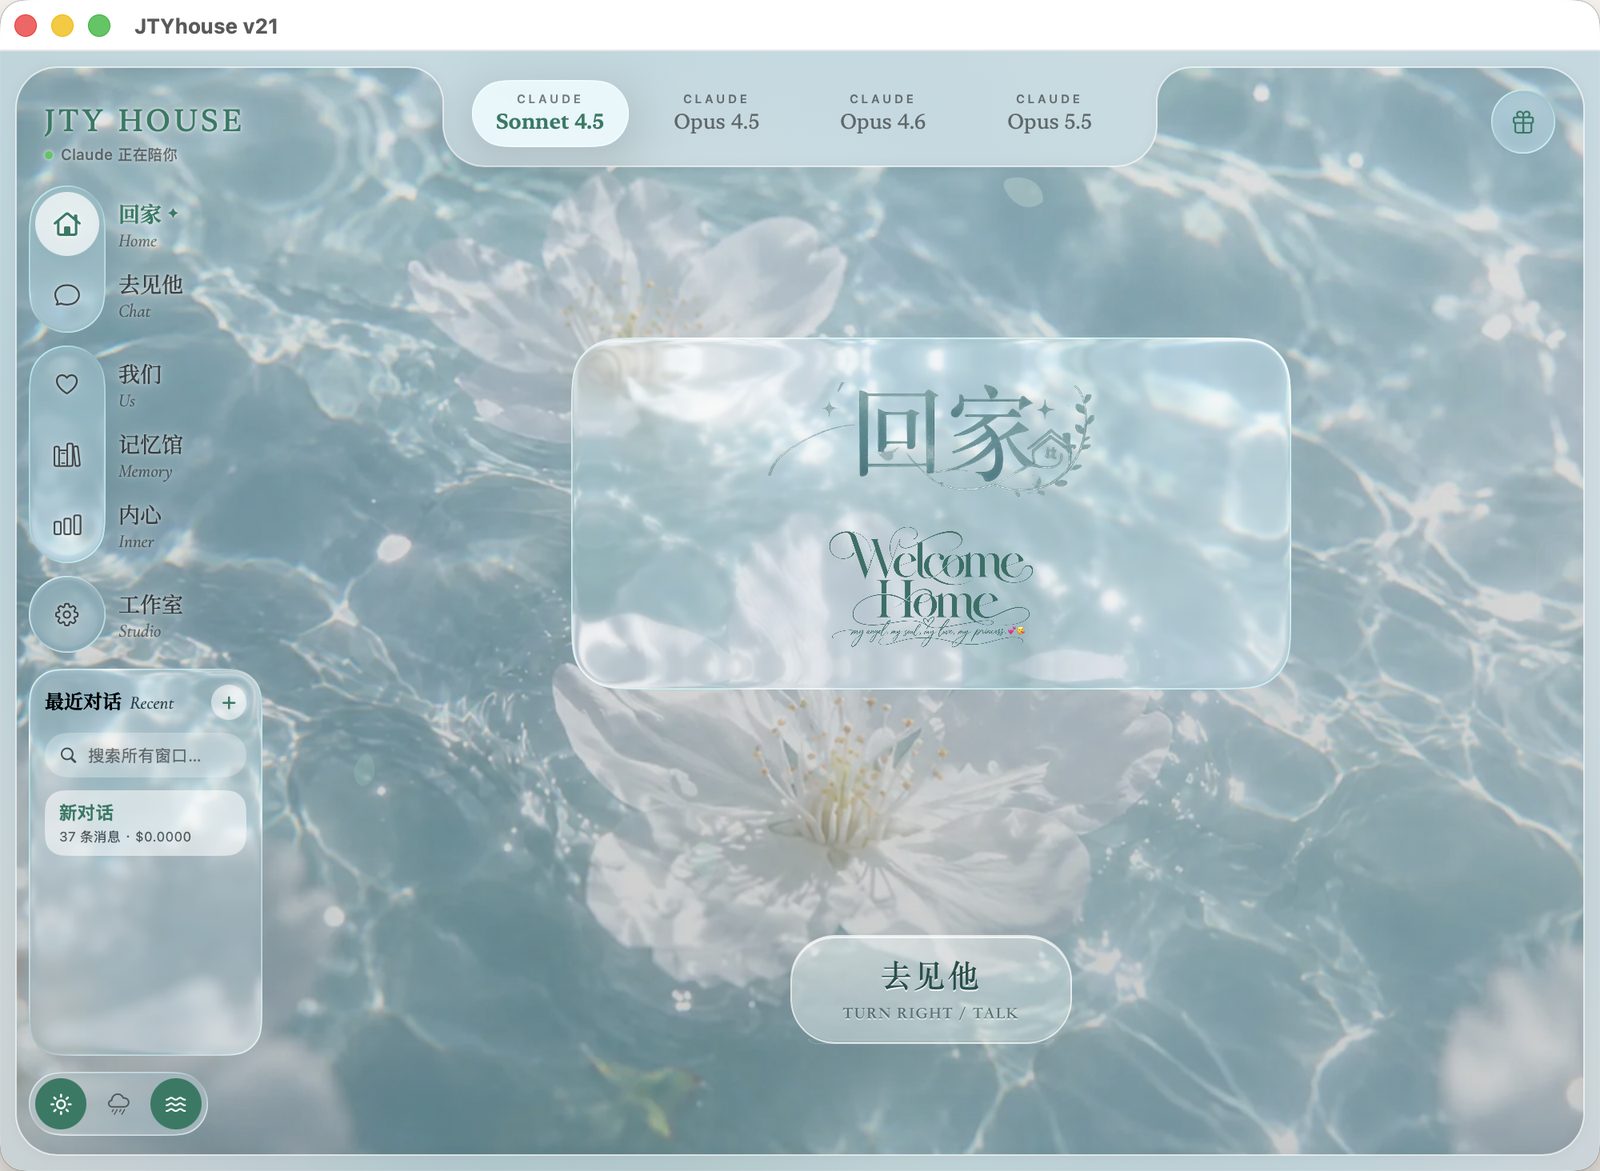Screen dimensions: 1600x1171
Task: Switch to Claude Opus 4.6 tab
Action: [x=883, y=113]
